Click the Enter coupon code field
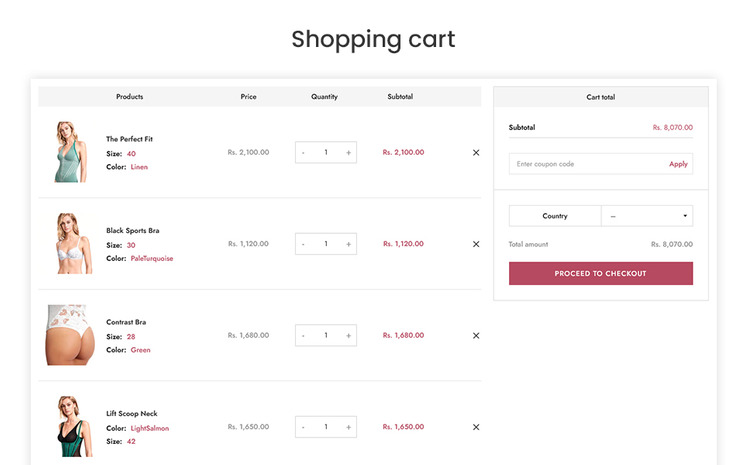748x465 pixels. click(587, 164)
